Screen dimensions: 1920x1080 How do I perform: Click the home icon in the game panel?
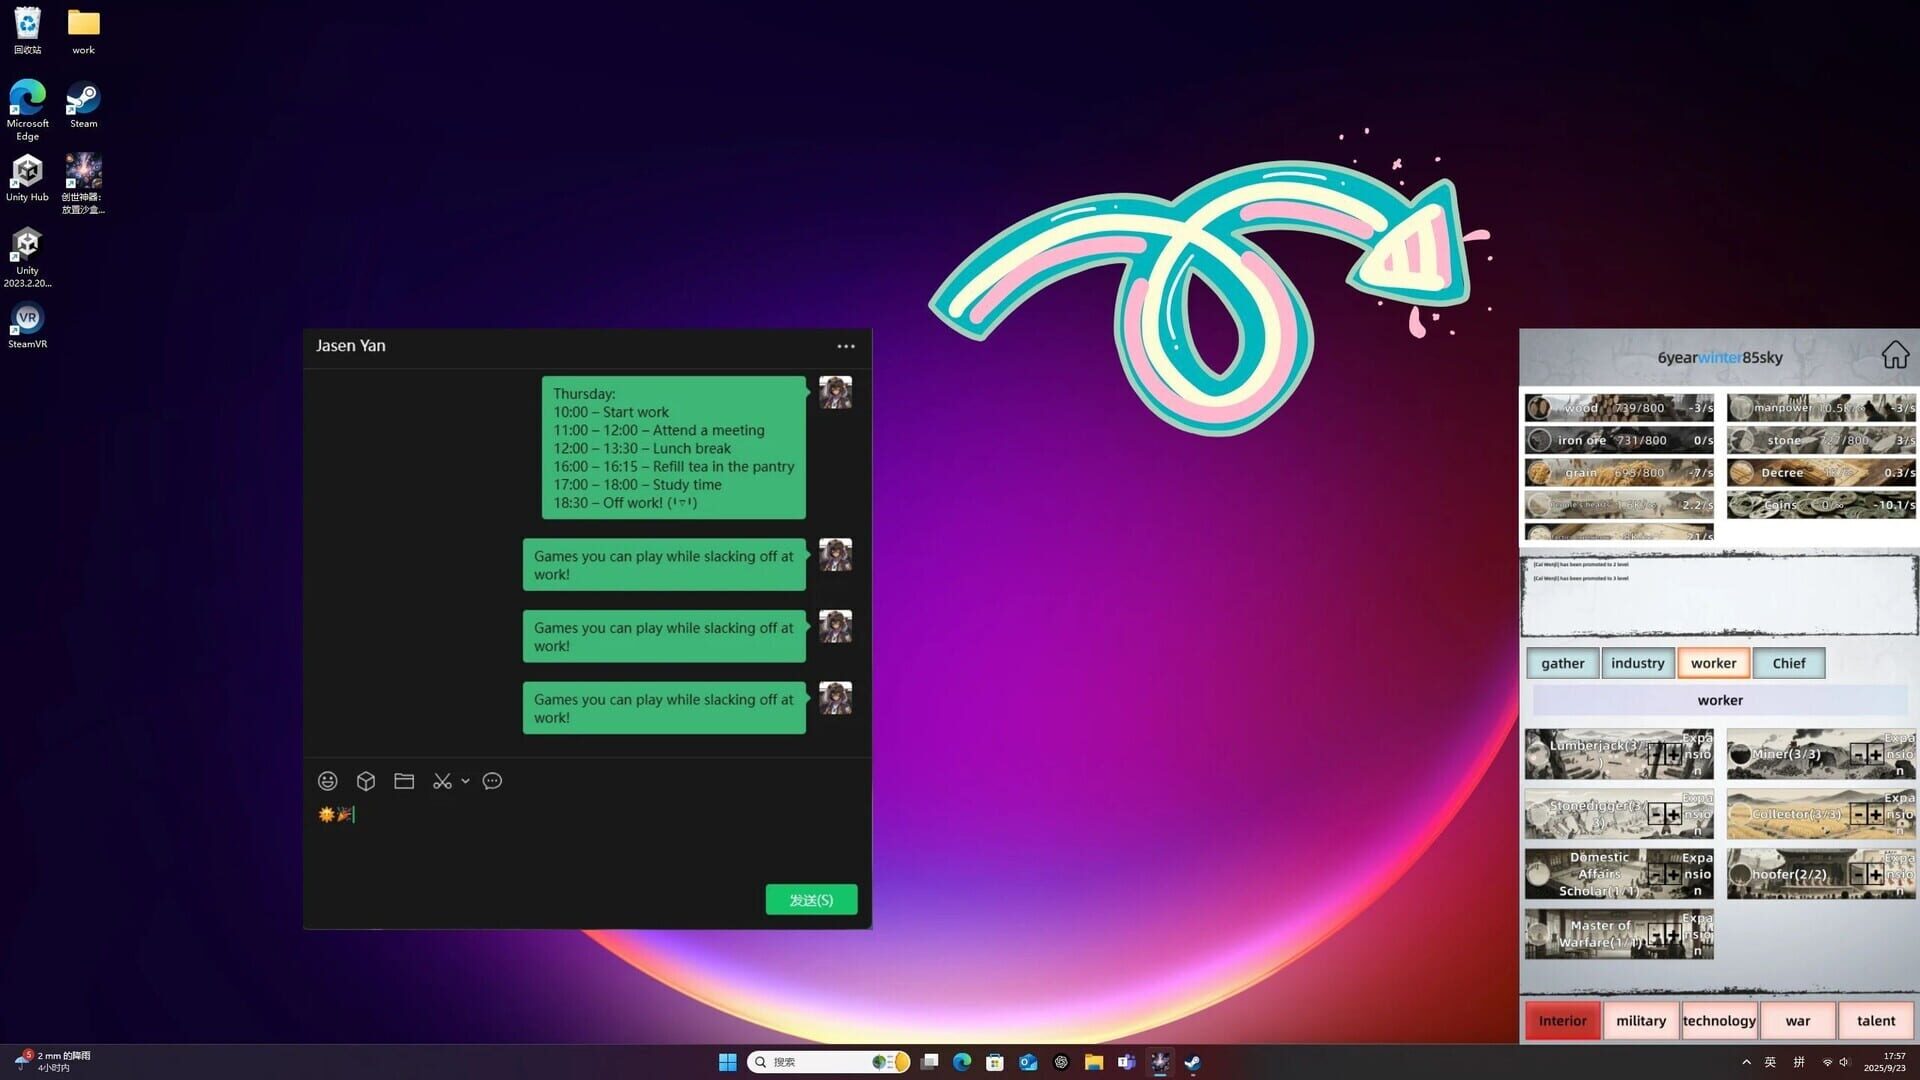[x=1897, y=355]
